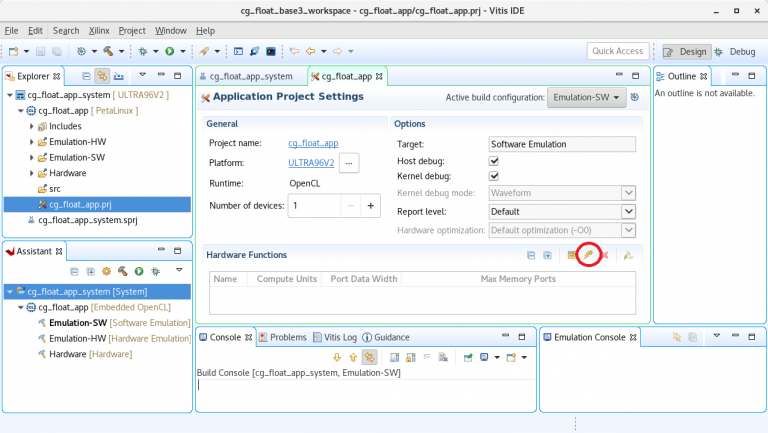Open the Xilinx menu
Viewport: 768px width, 433px height.
(x=98, y=31)
